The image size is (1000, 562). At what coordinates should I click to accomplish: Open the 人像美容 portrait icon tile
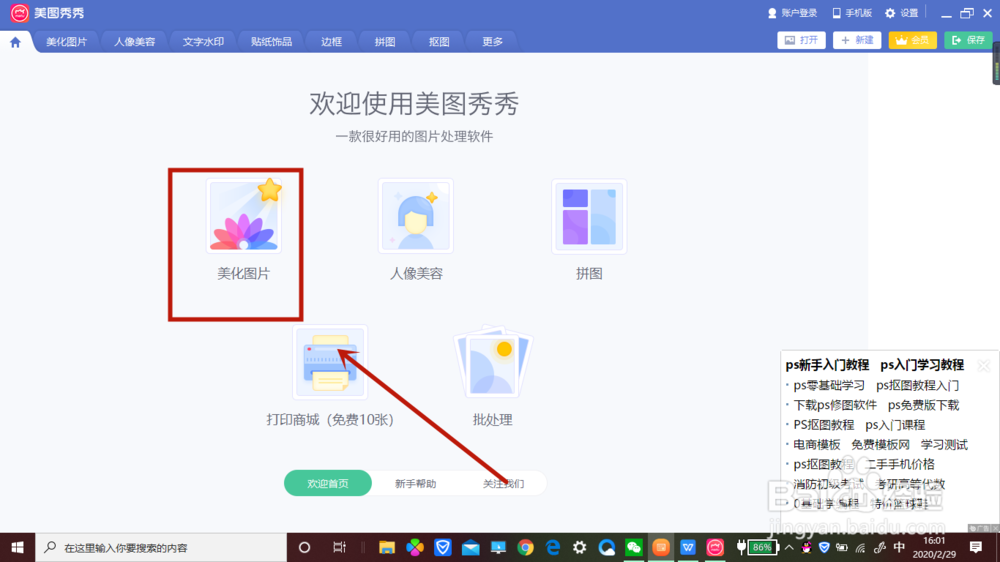point(416,216)
